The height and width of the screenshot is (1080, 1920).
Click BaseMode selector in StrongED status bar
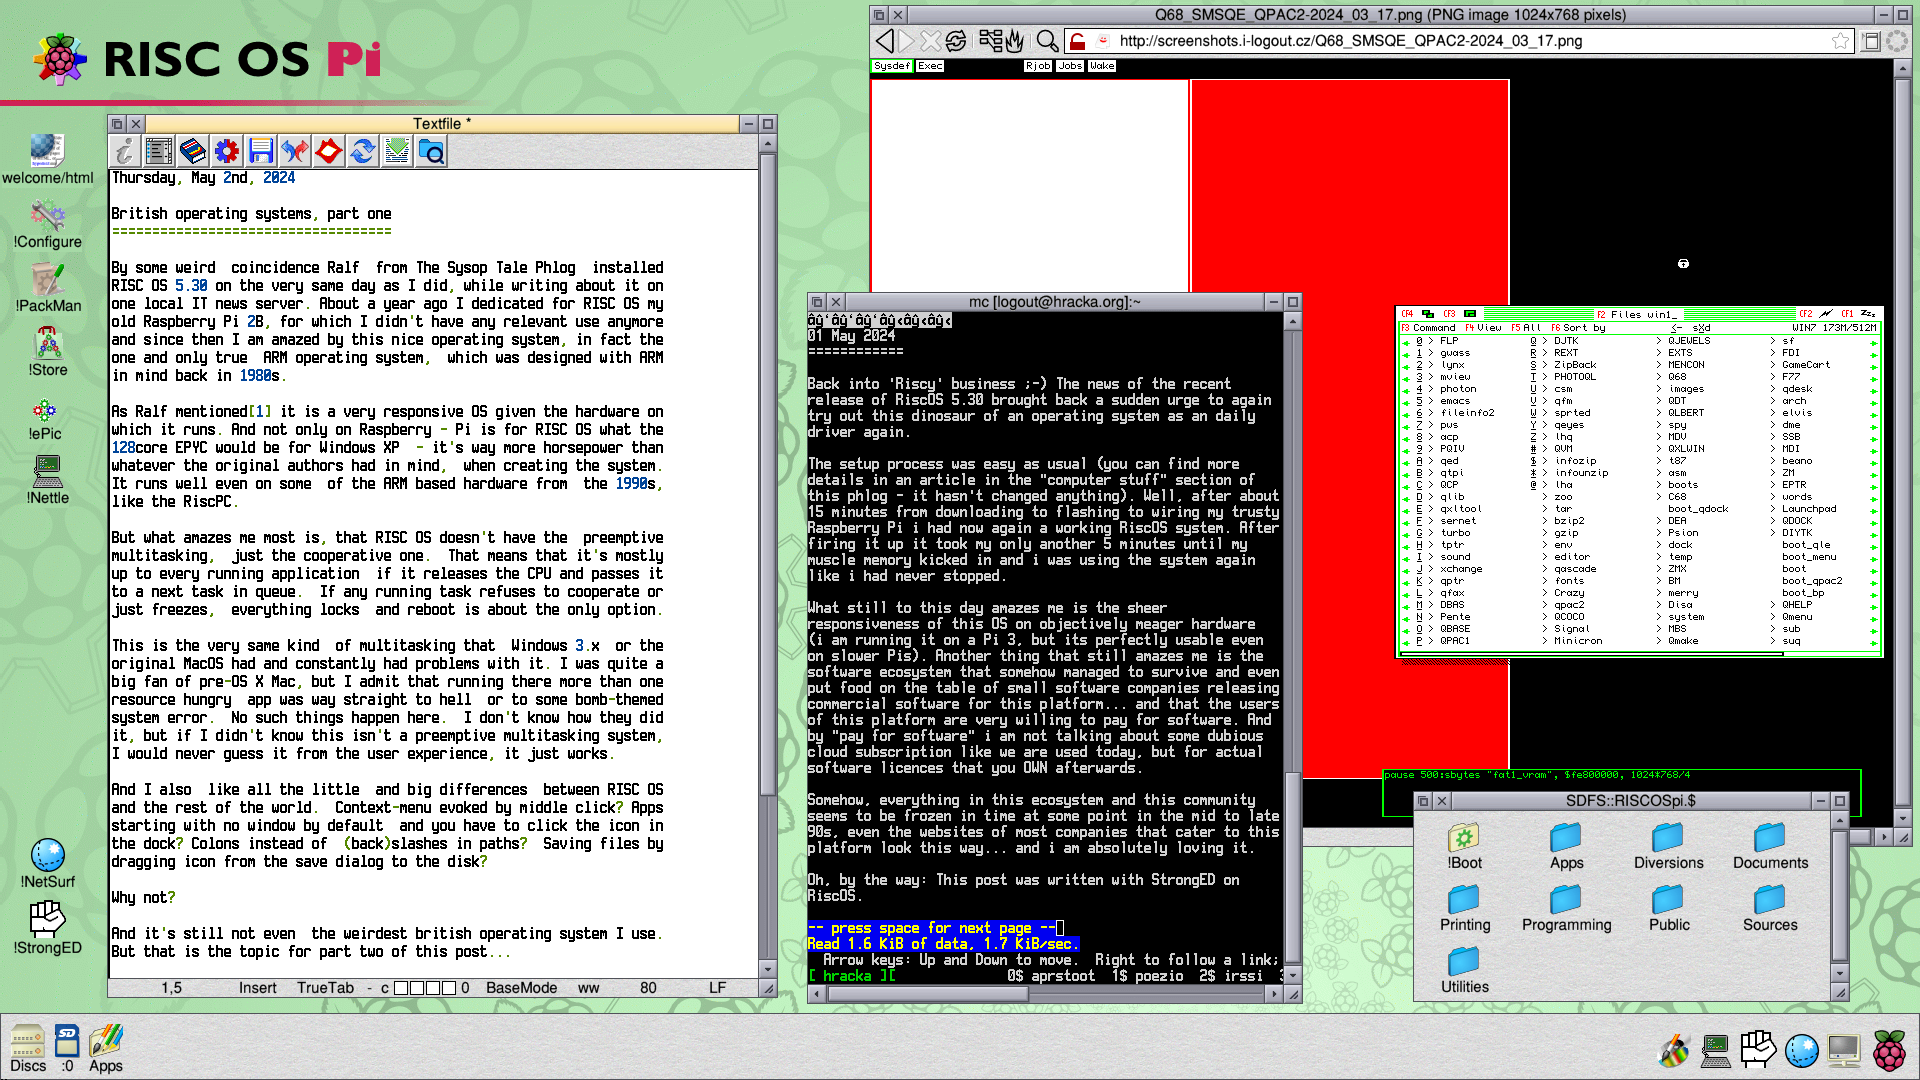521,988
